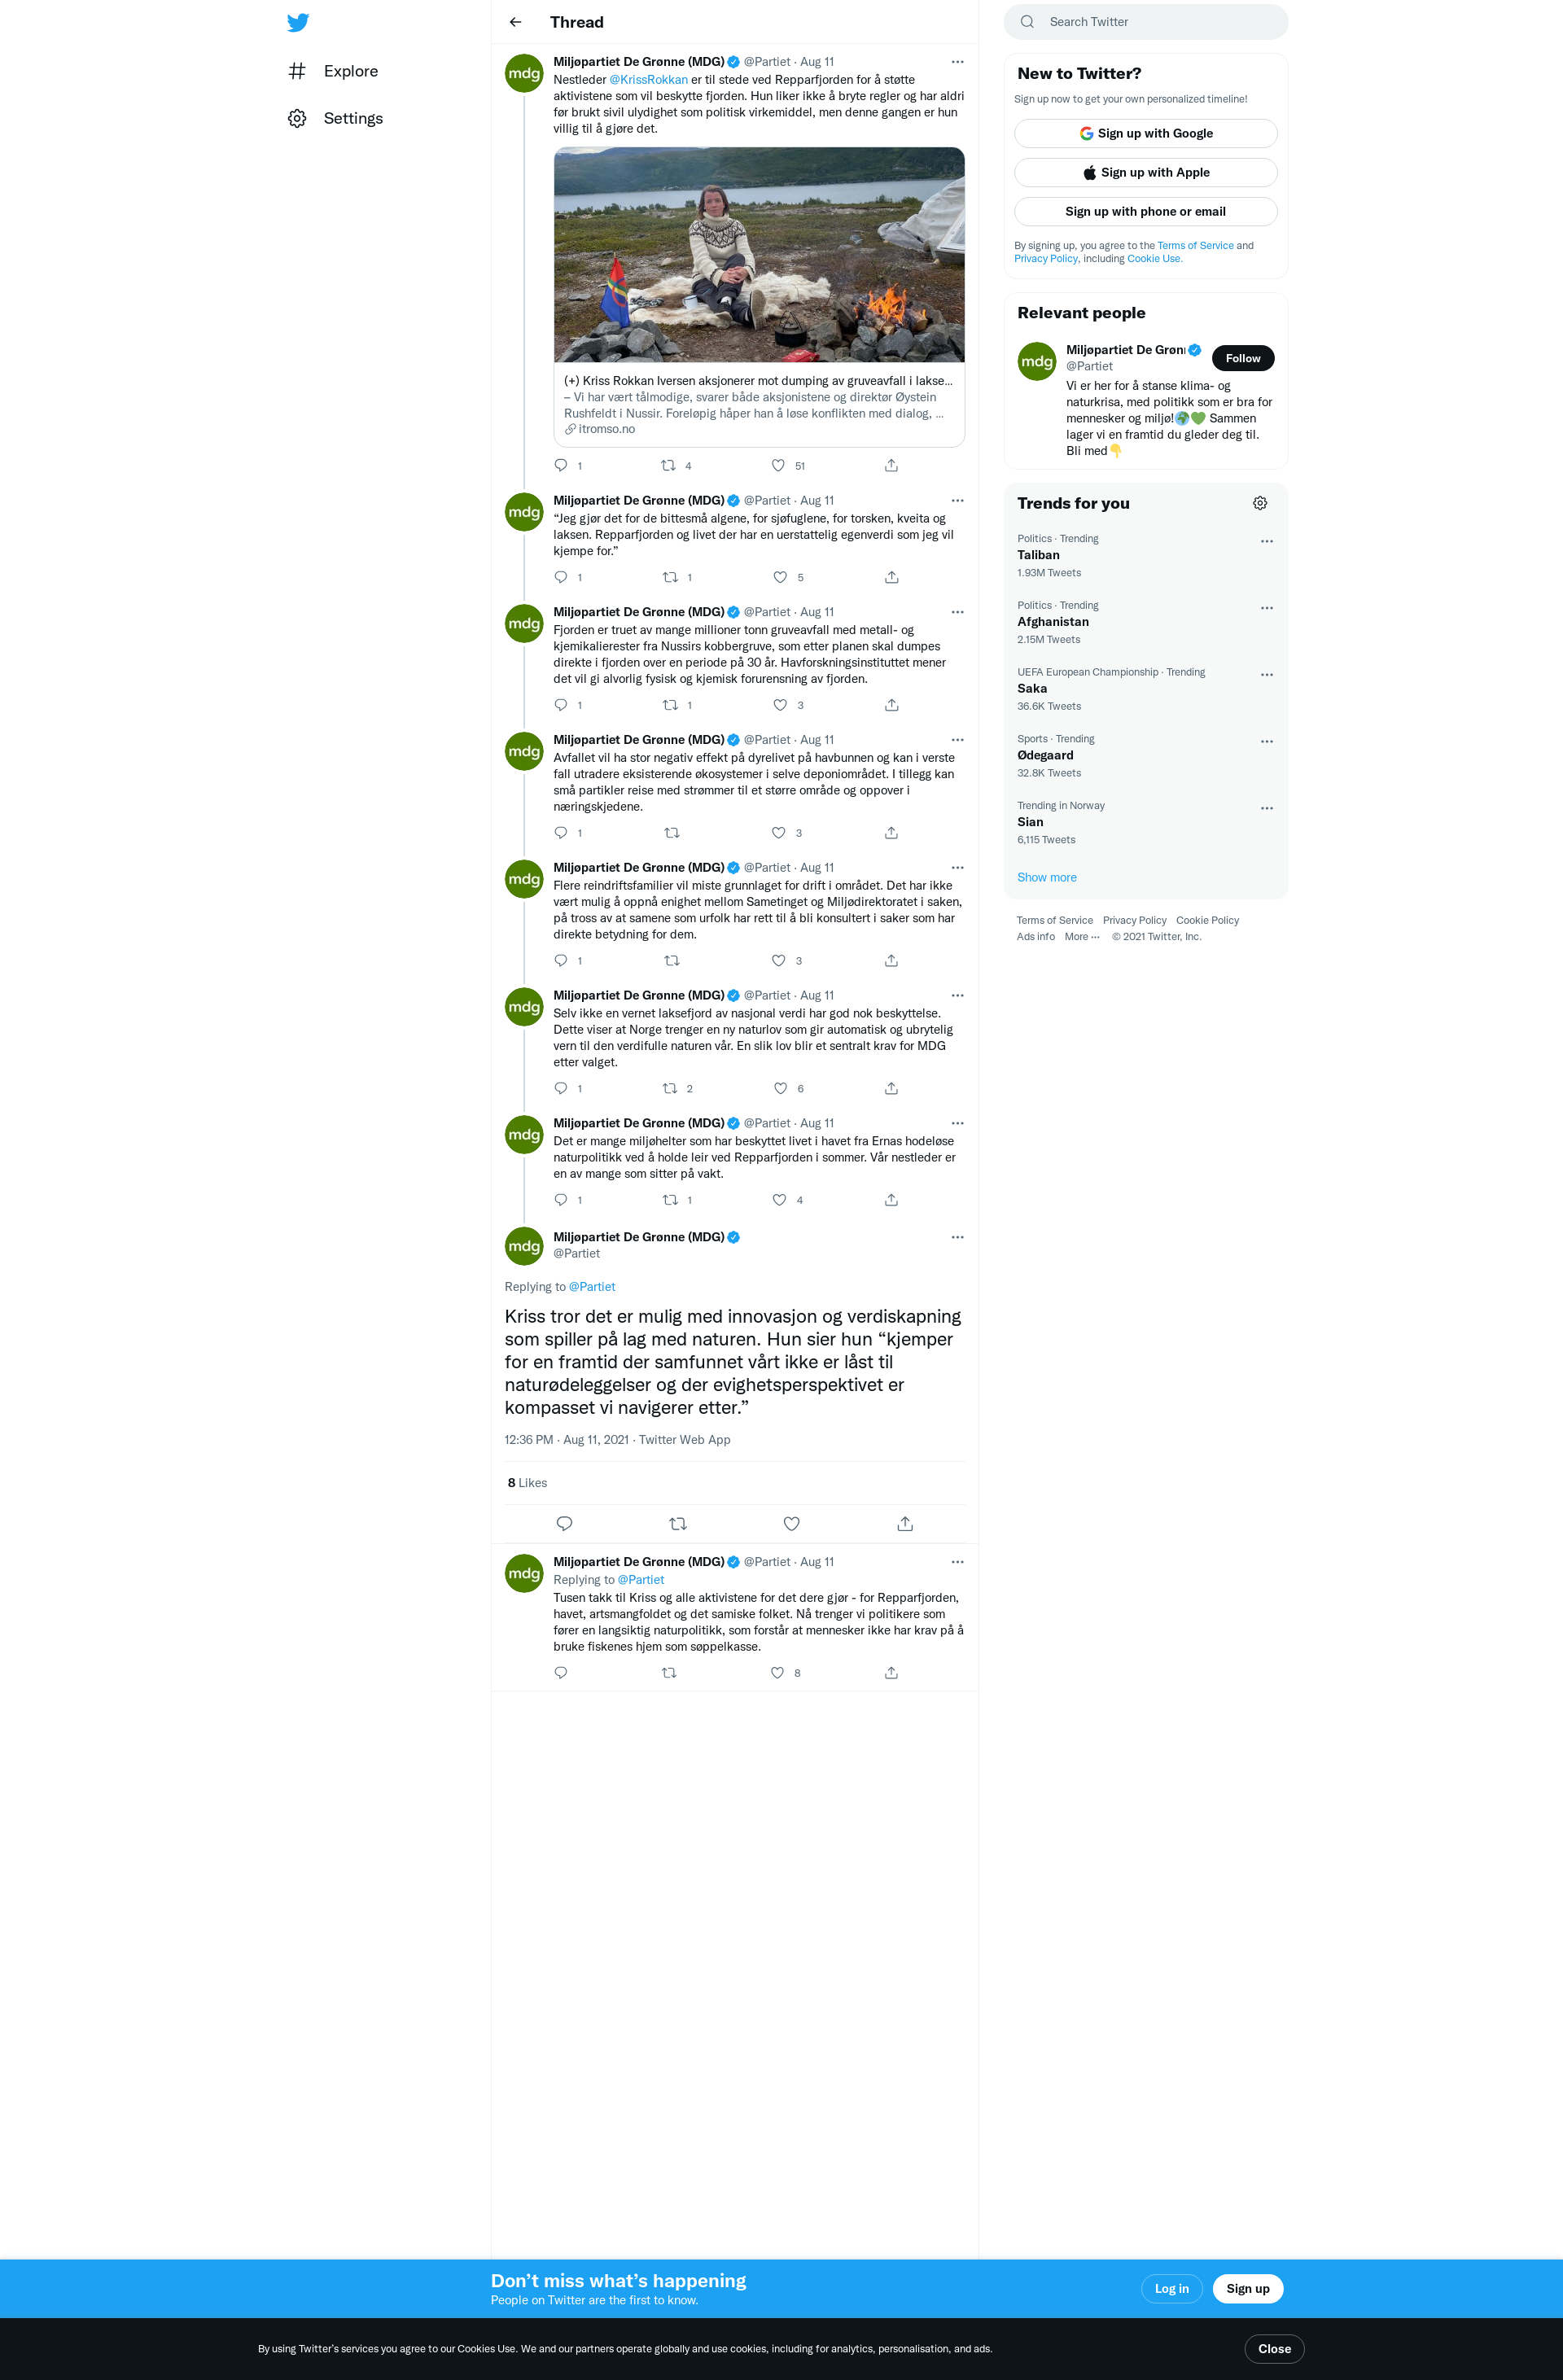Reply to the first tweet with photo
This screenshot has width=1563, height=2380.
click(561, 465)
